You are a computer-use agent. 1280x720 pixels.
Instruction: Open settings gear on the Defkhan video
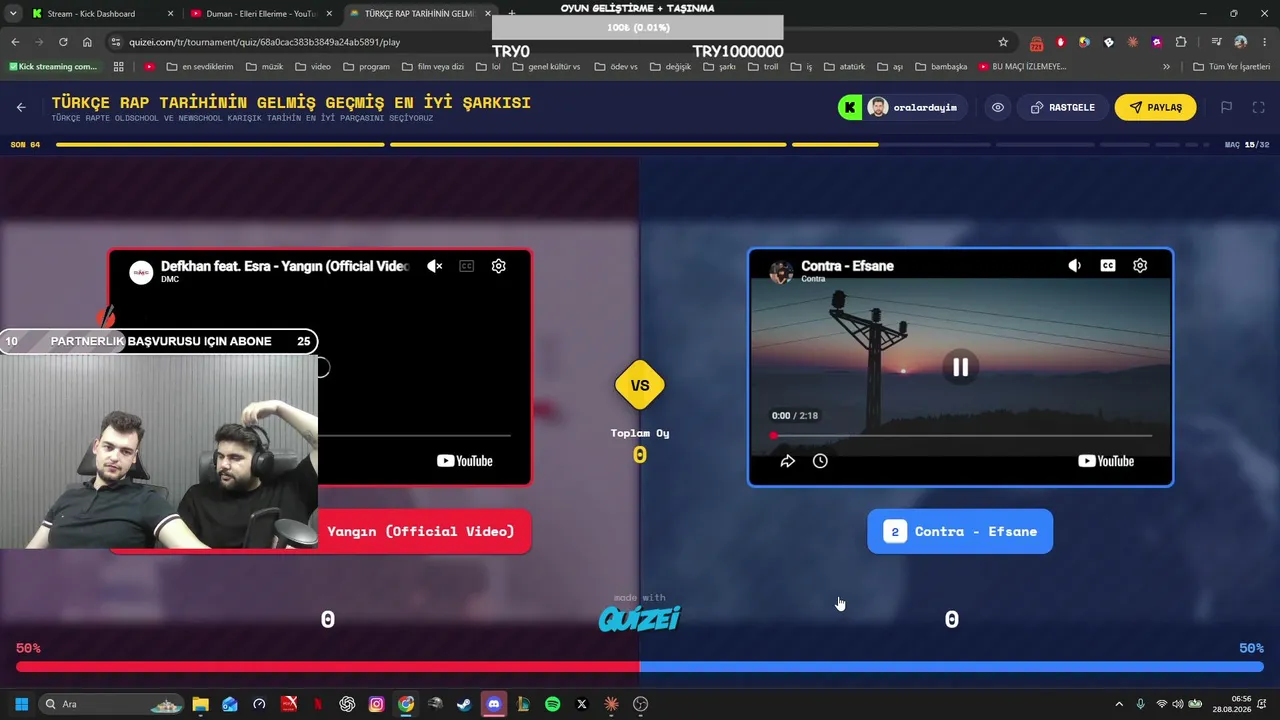click(498, 266)
